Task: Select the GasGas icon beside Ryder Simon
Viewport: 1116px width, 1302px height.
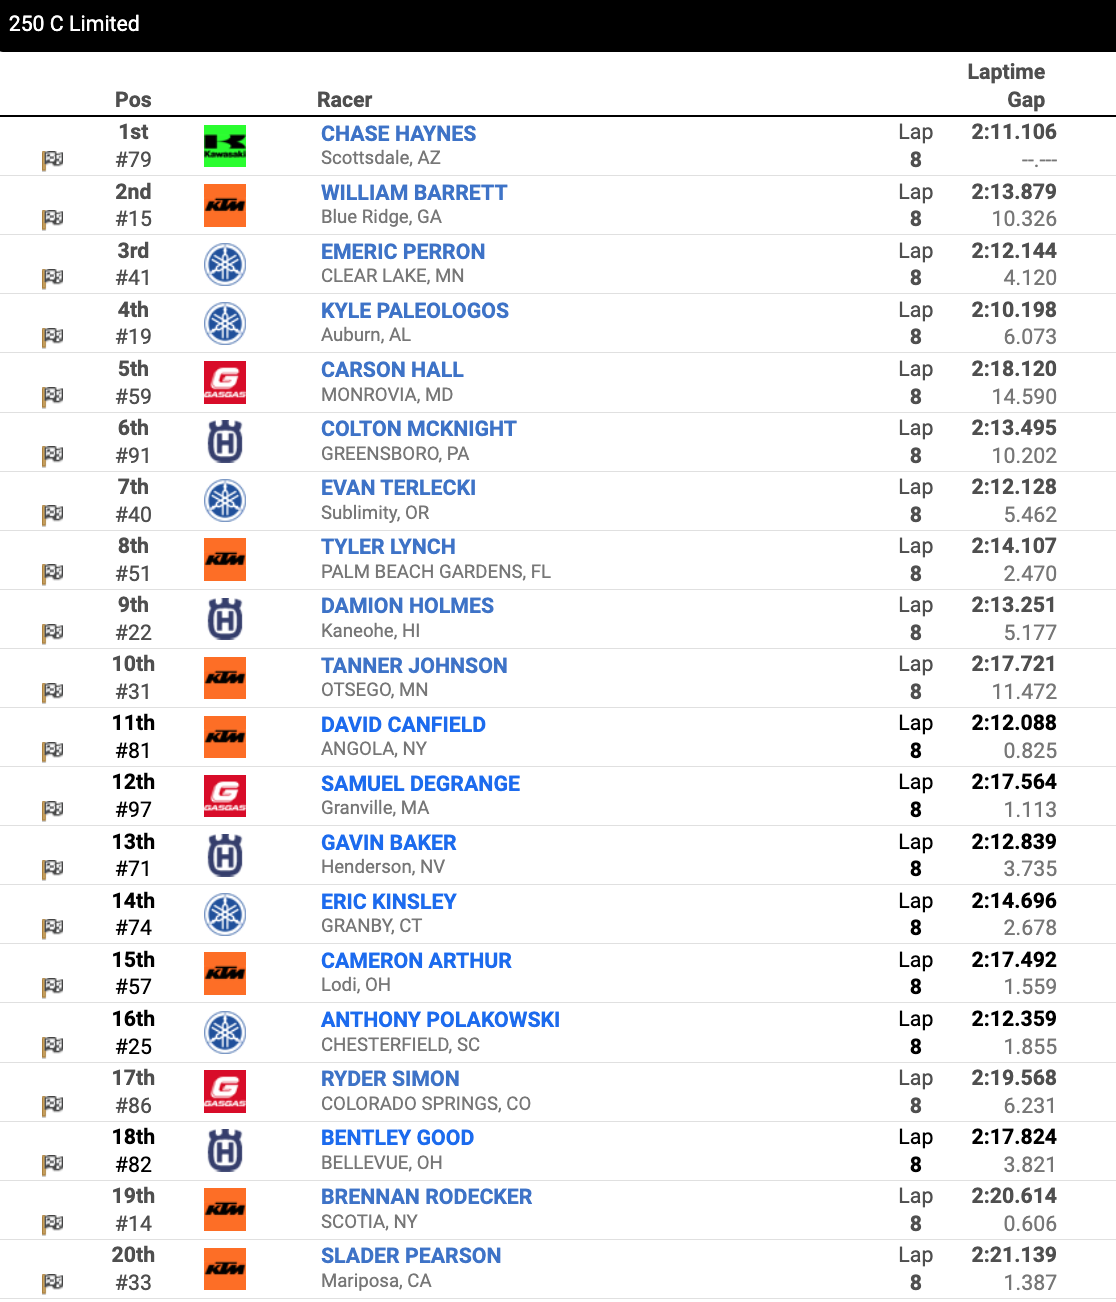Action: (224, 1091)
